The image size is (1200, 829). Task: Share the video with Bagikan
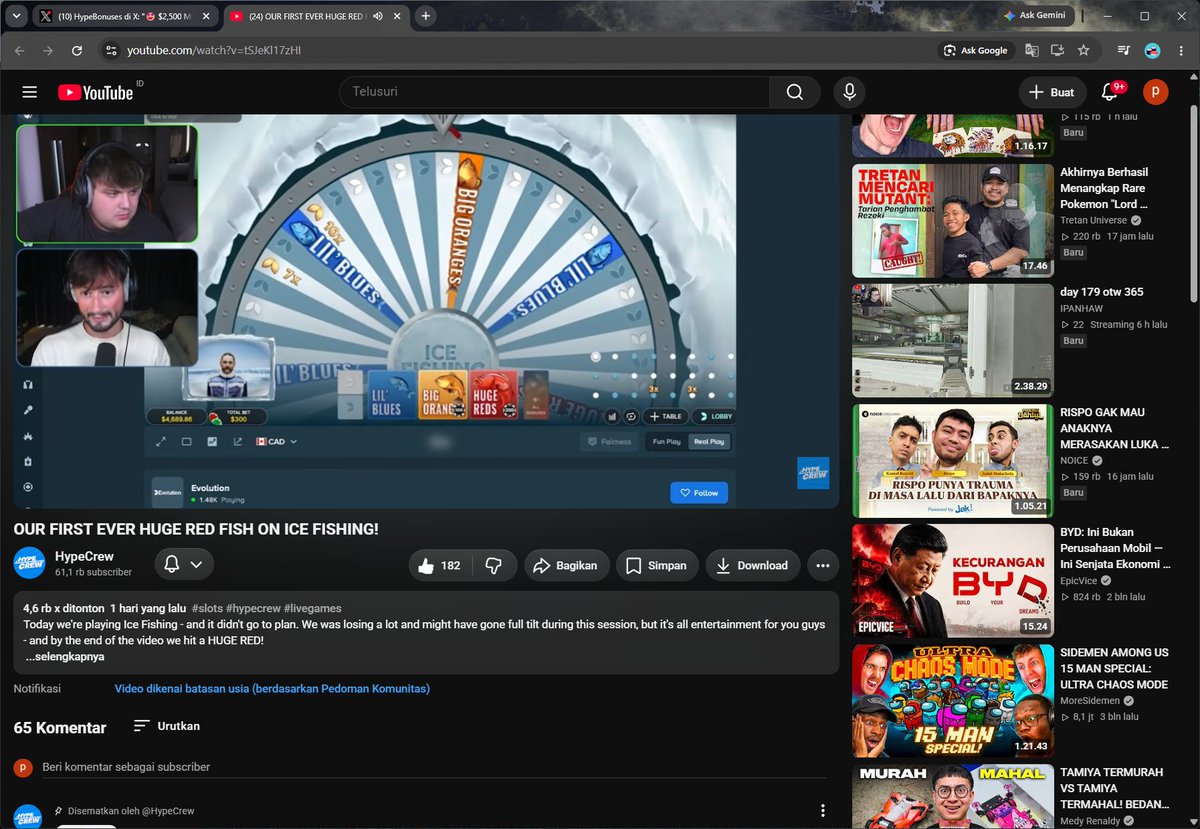566,565
